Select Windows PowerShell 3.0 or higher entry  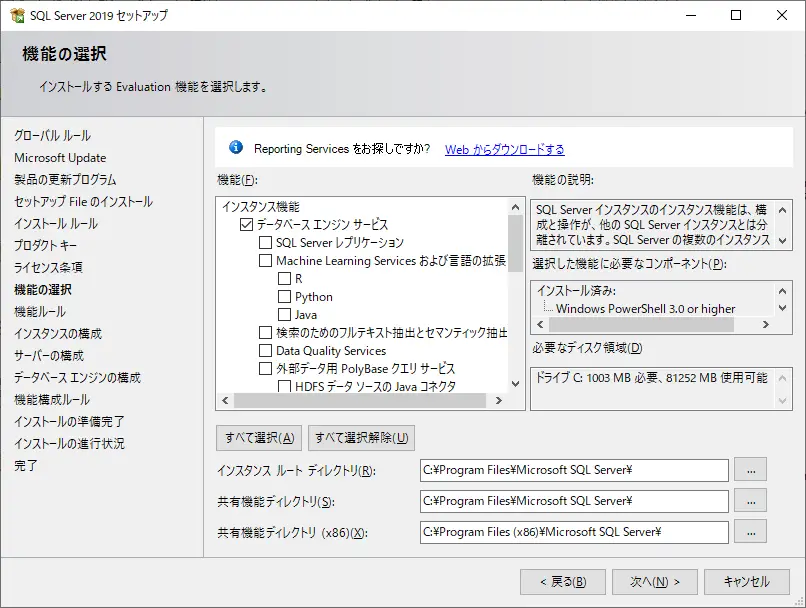click(x=646, y=309)
